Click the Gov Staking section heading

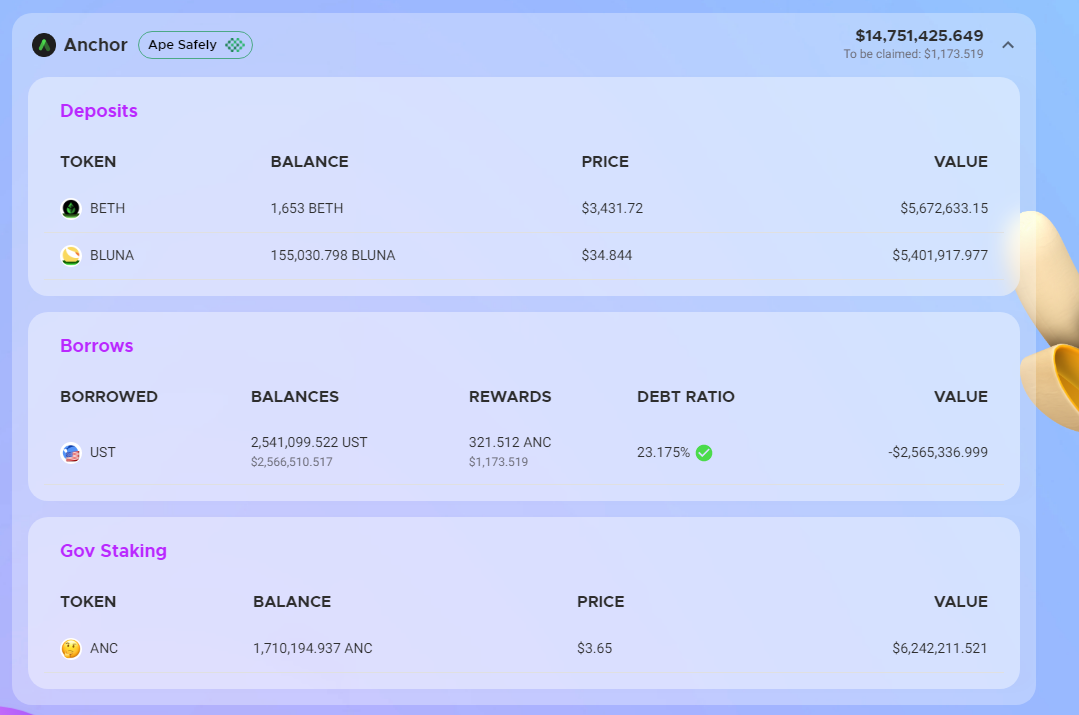[114, 551]
